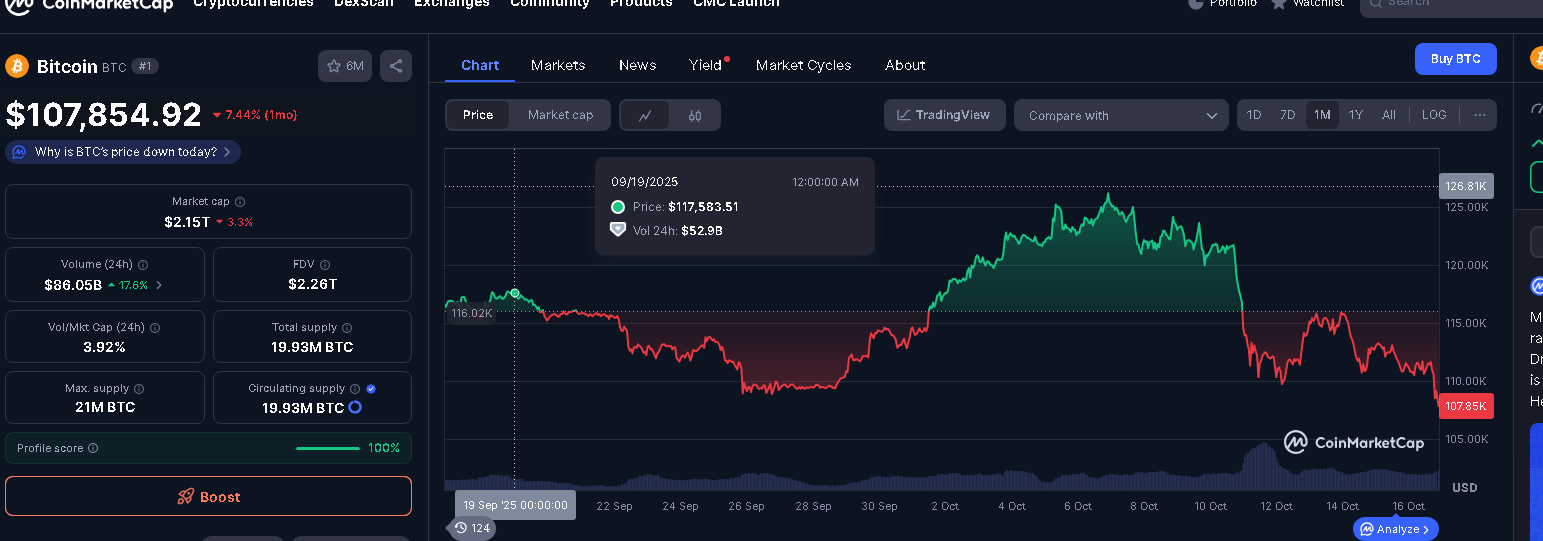
Task: Switch to candlestick chart view icon
Action: point(695,116)
